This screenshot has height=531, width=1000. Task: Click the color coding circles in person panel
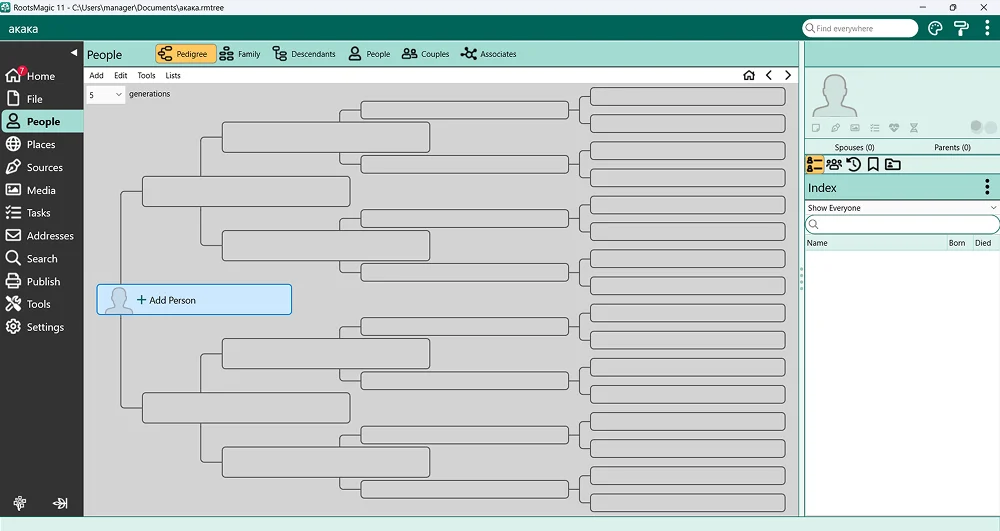pos(981,127)
